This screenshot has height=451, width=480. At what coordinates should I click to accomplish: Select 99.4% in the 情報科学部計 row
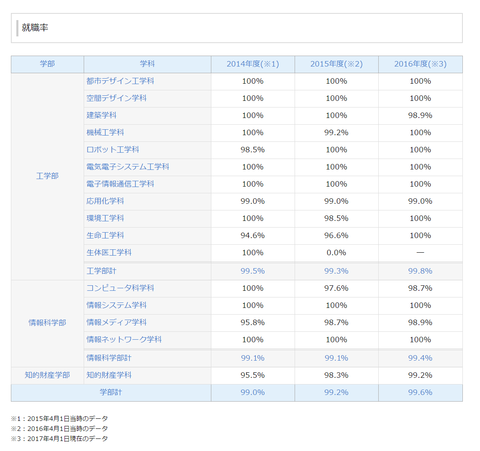420,358
